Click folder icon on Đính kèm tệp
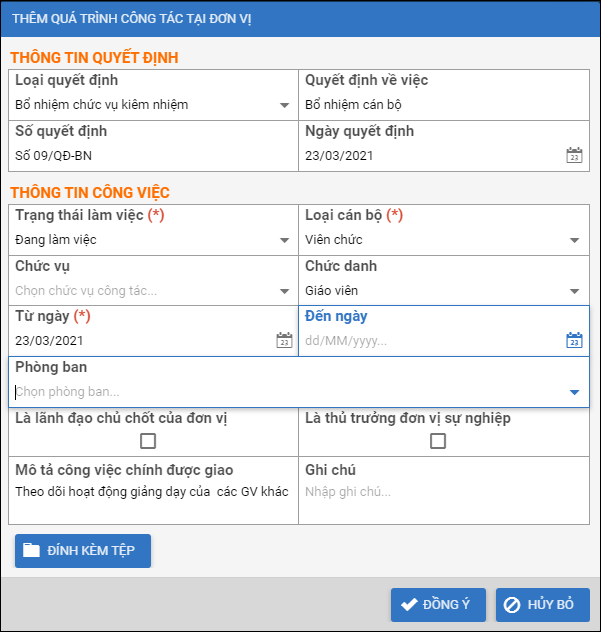601x632 pixels. tap(32, 551)
